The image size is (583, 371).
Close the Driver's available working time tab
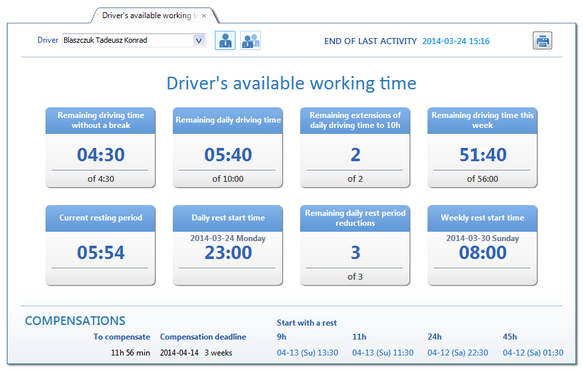(x=204, y=16)
